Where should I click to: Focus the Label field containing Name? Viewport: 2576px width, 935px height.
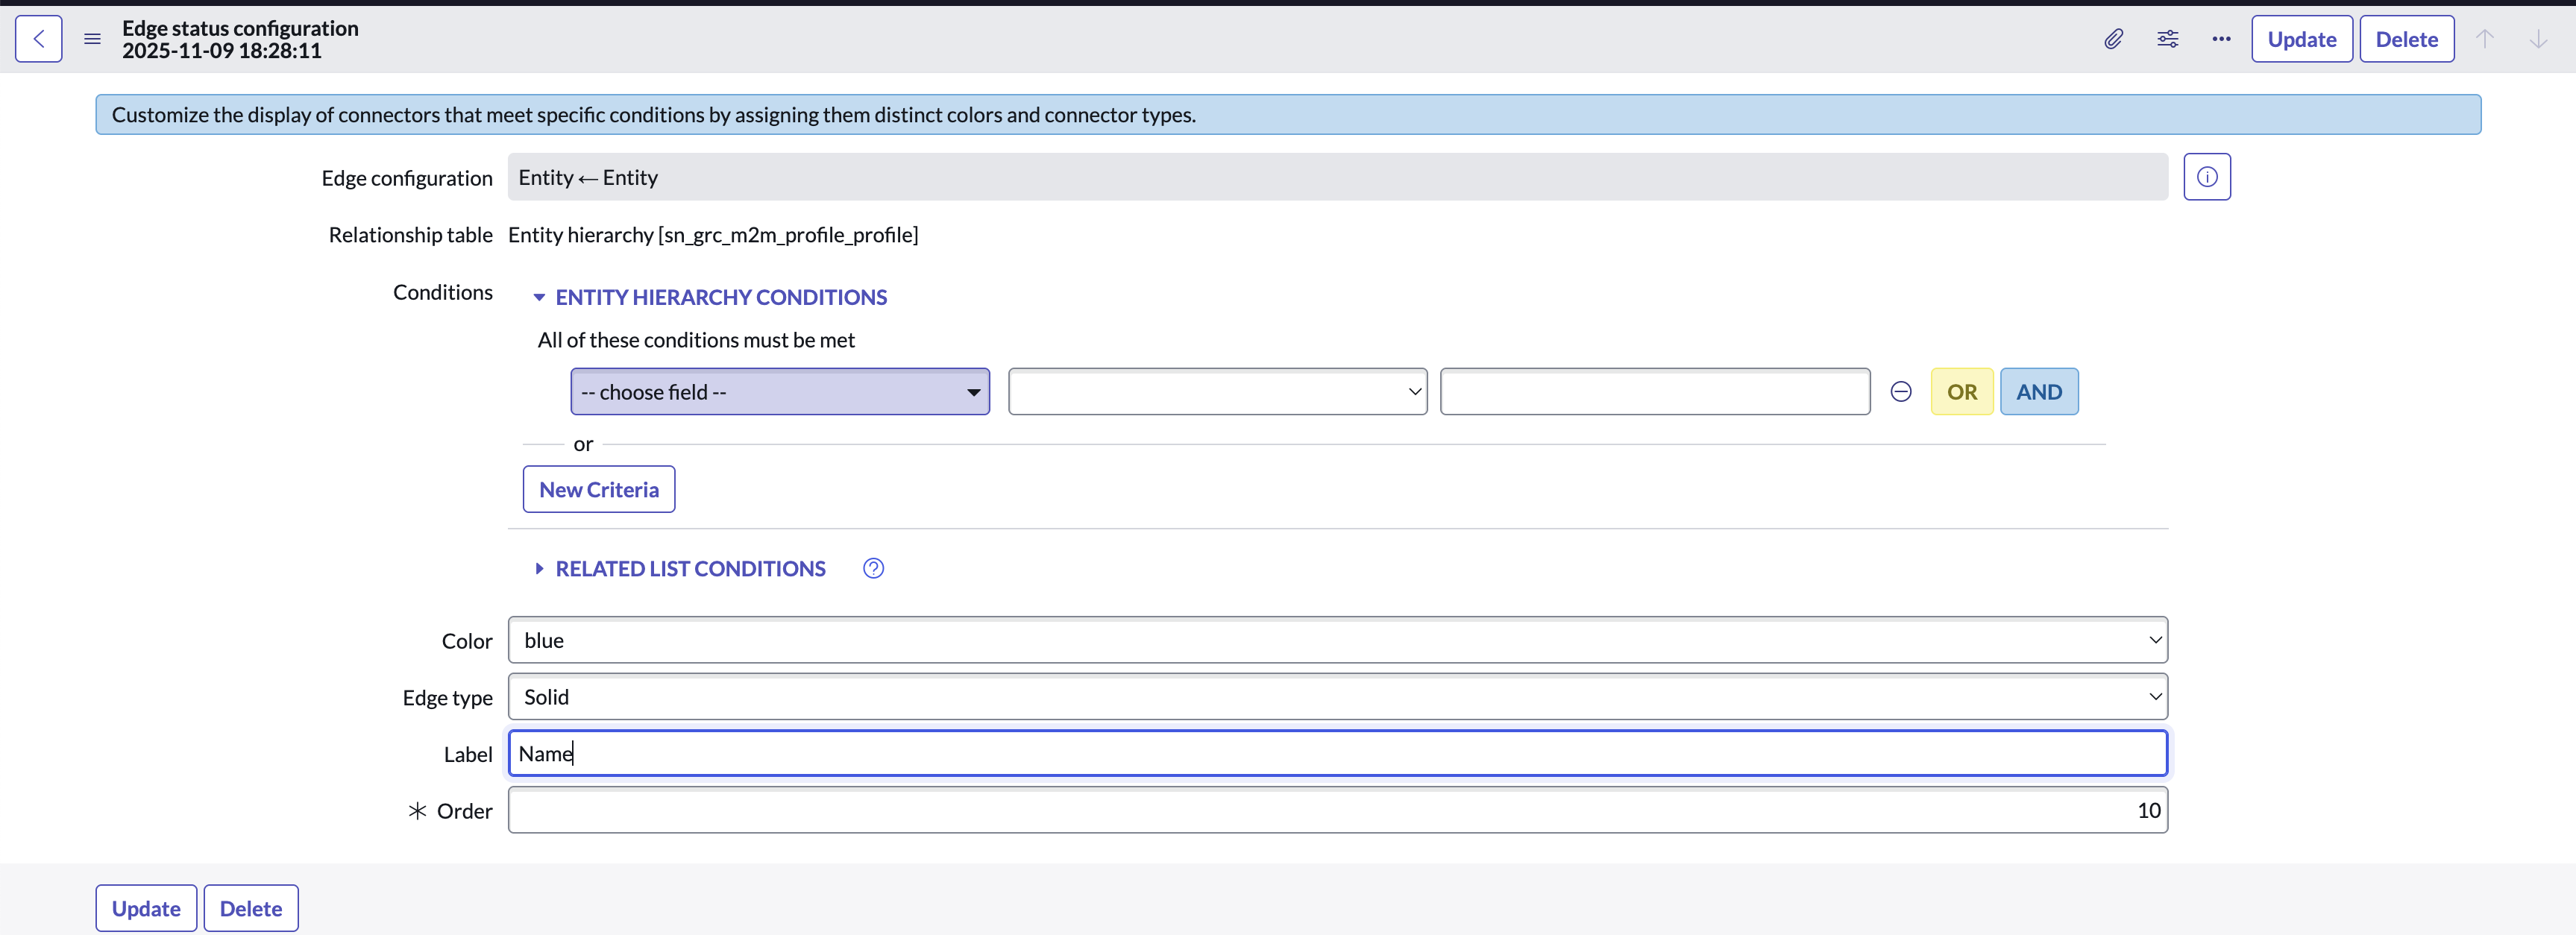[x=1337, y=753]
